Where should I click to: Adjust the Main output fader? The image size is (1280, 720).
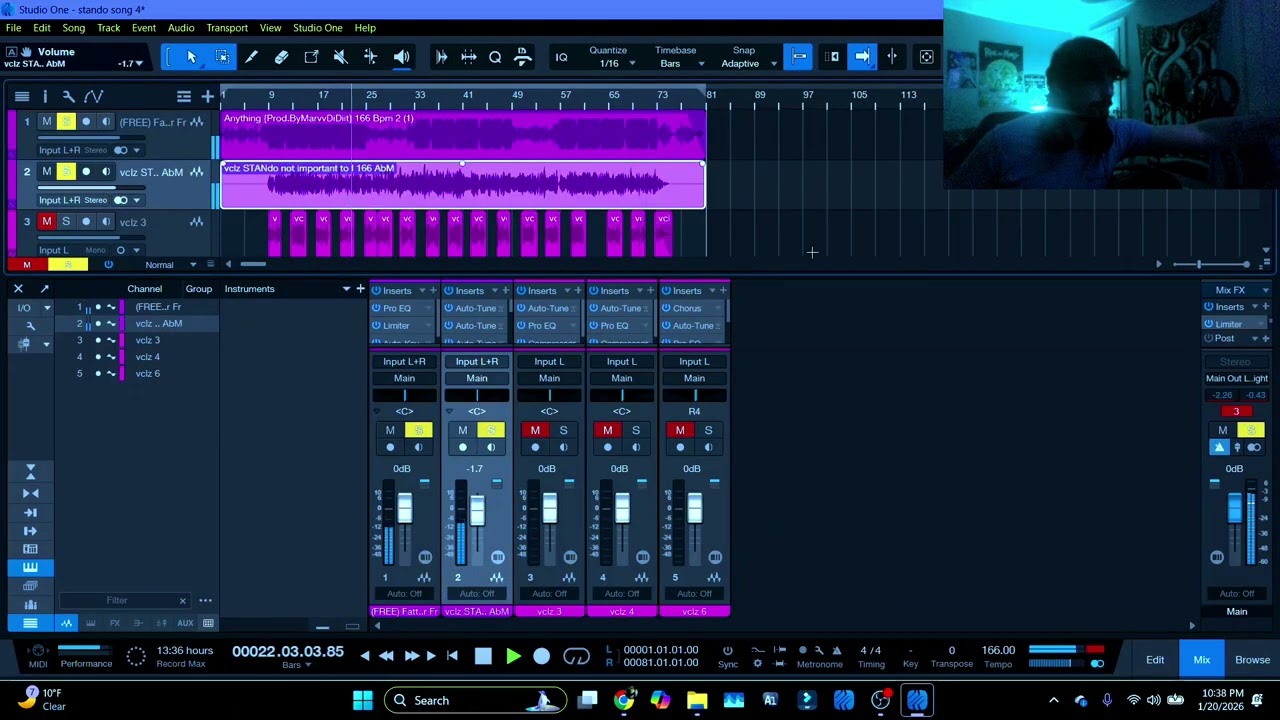[1235, 507]
